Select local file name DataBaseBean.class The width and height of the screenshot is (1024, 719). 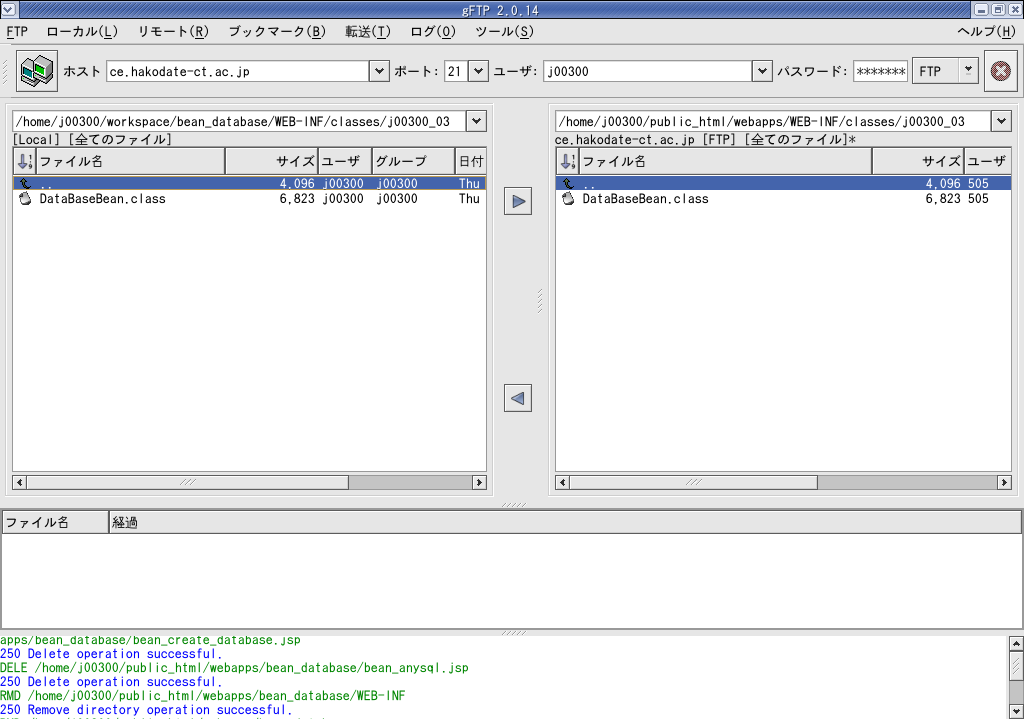pos(103,199)
